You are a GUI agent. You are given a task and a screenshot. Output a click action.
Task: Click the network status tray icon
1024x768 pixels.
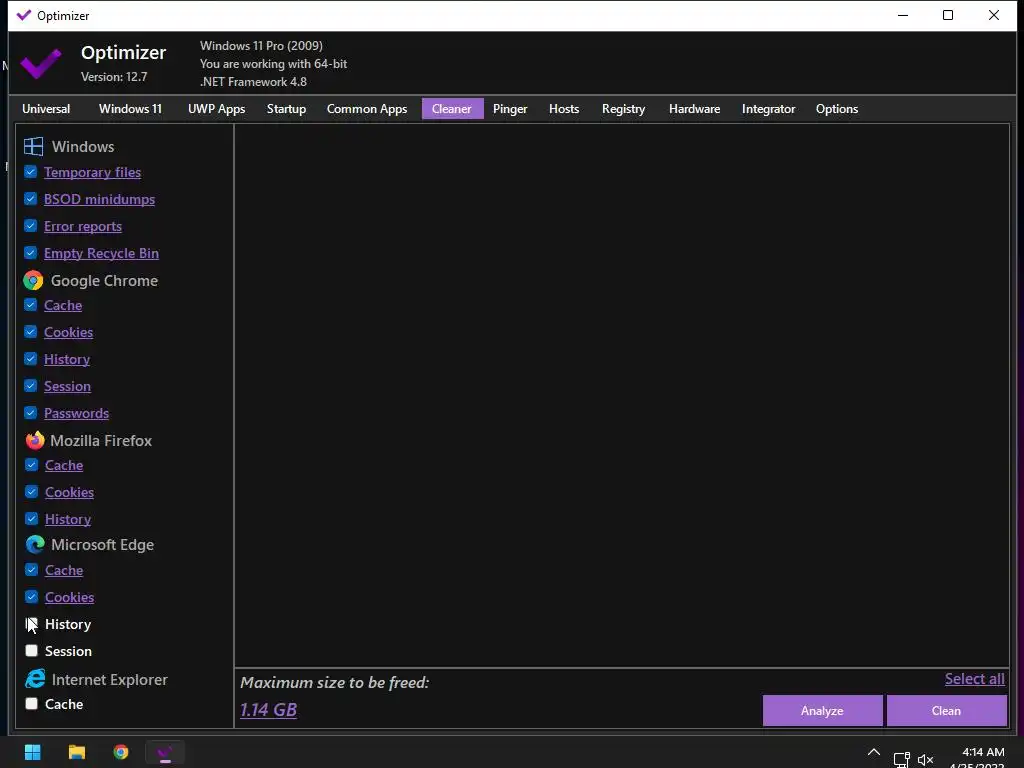902,760
